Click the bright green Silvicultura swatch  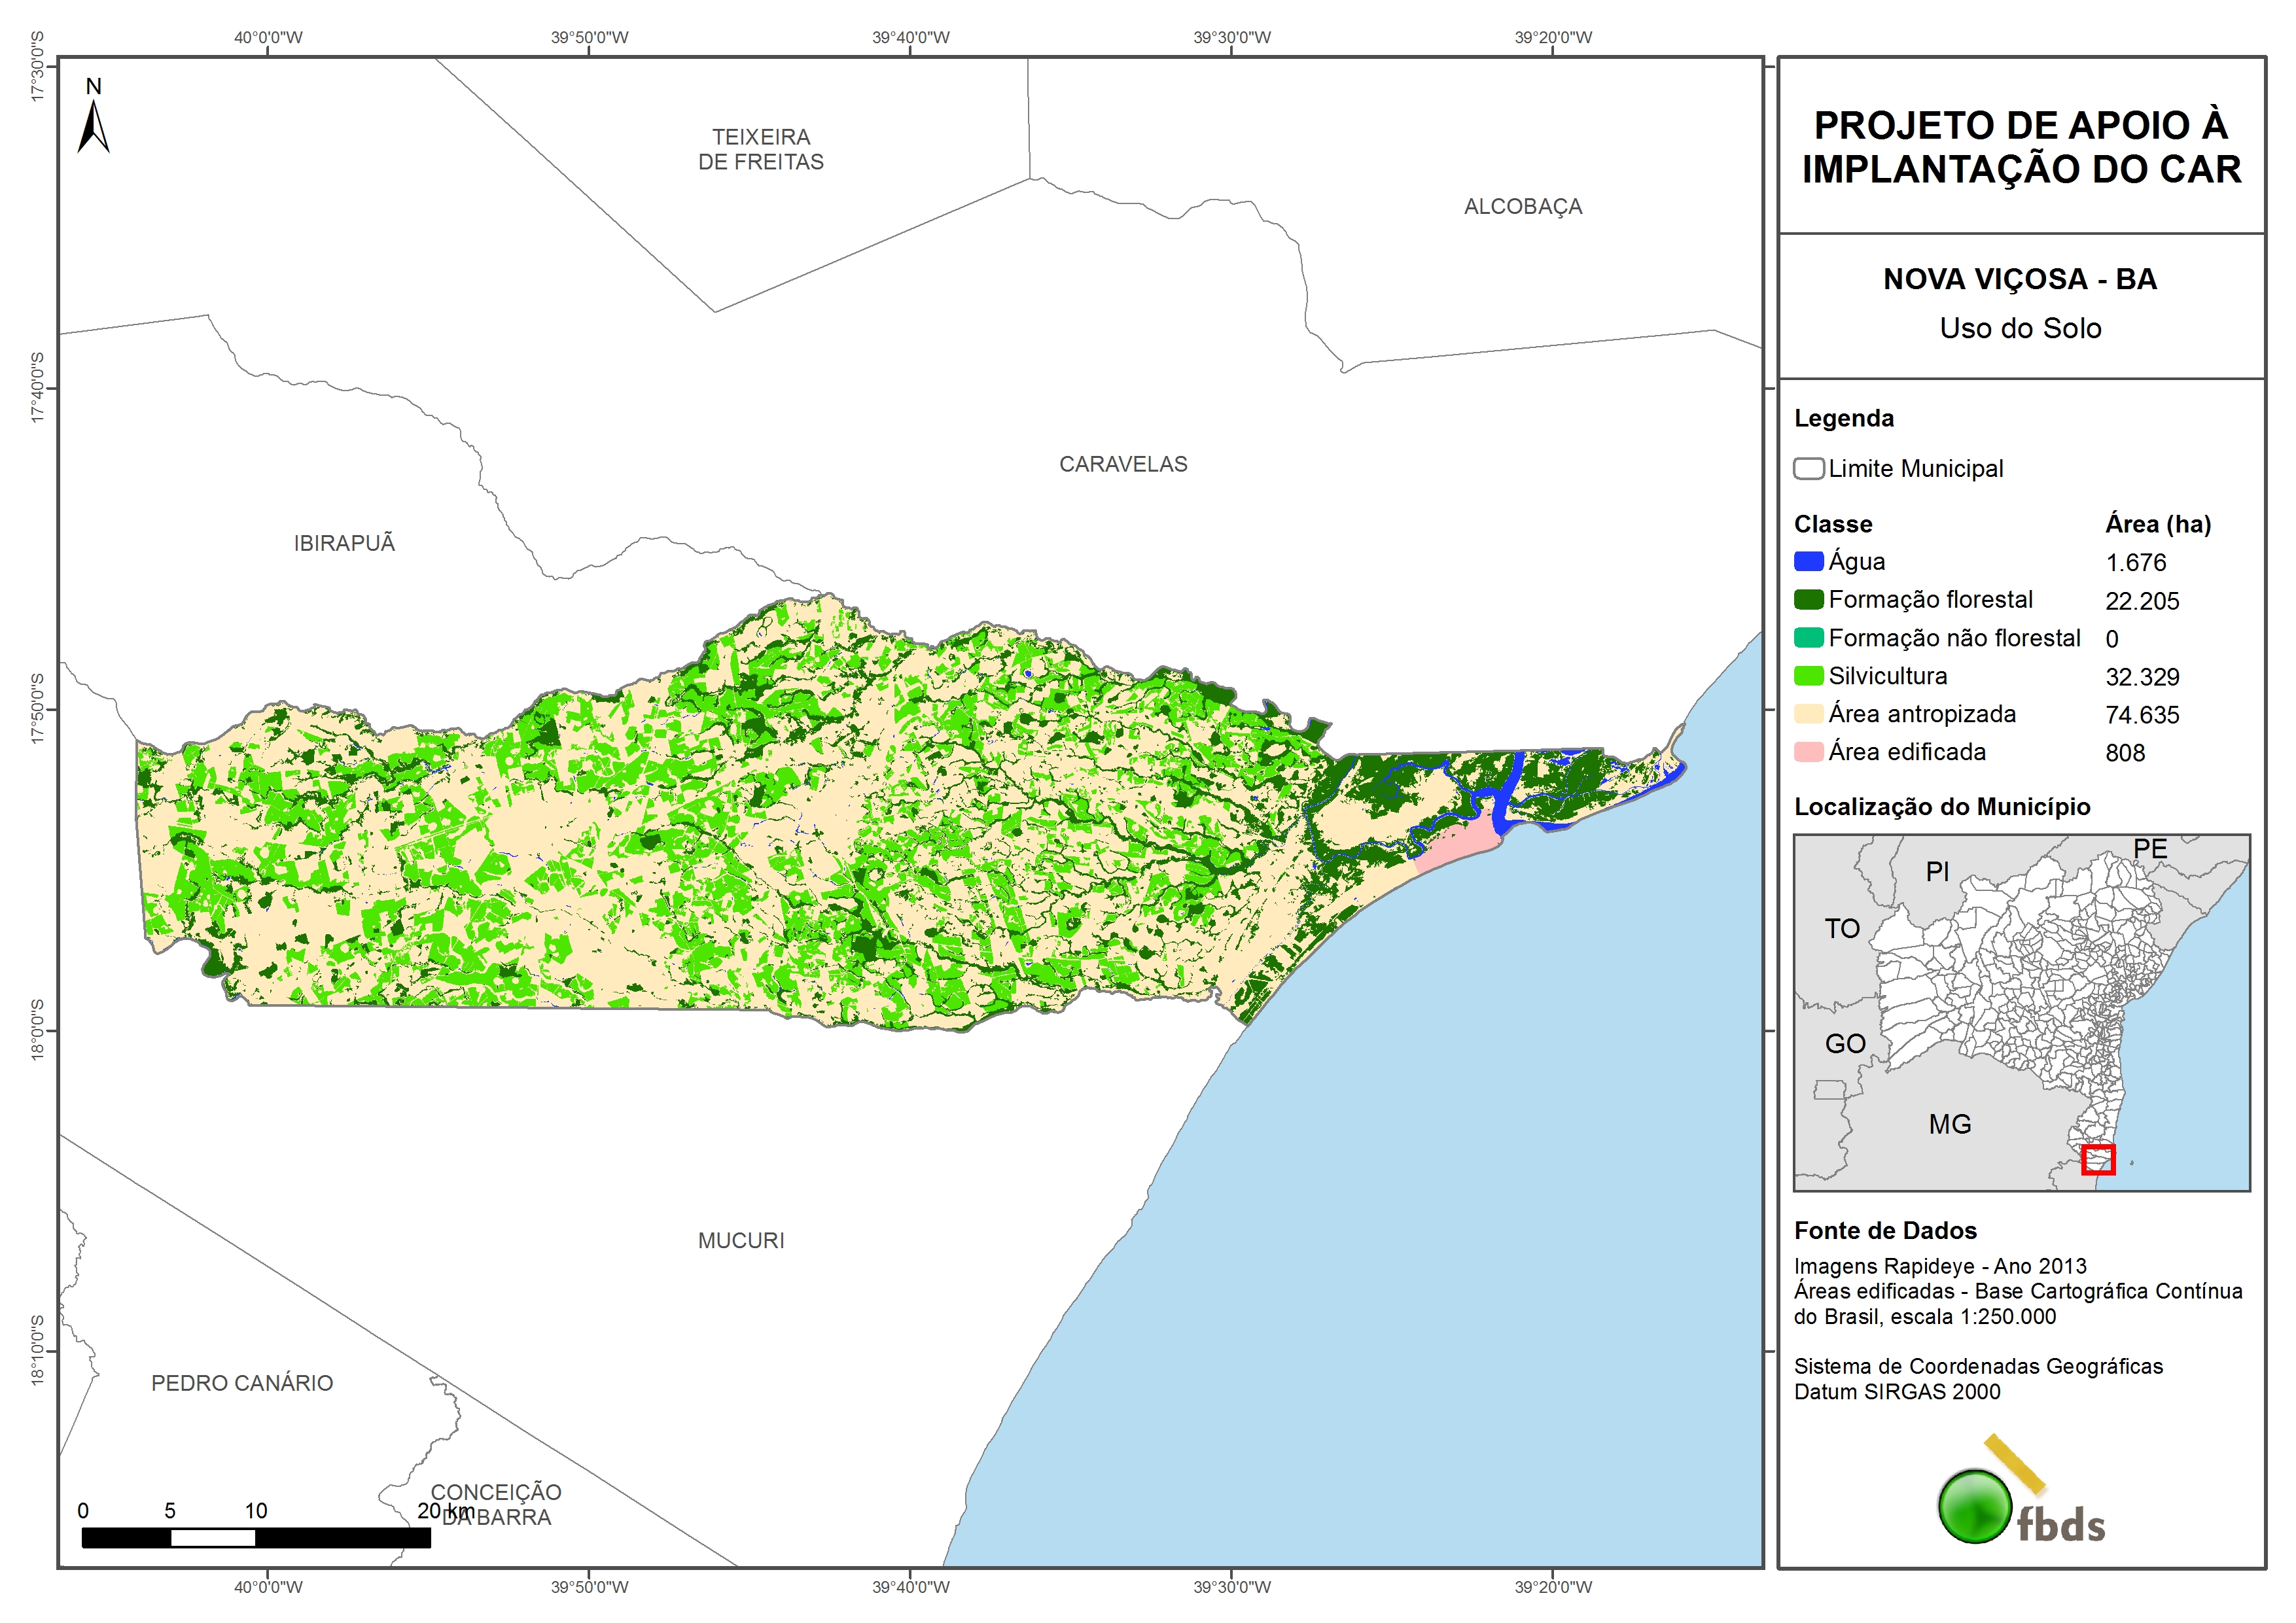1808,675
